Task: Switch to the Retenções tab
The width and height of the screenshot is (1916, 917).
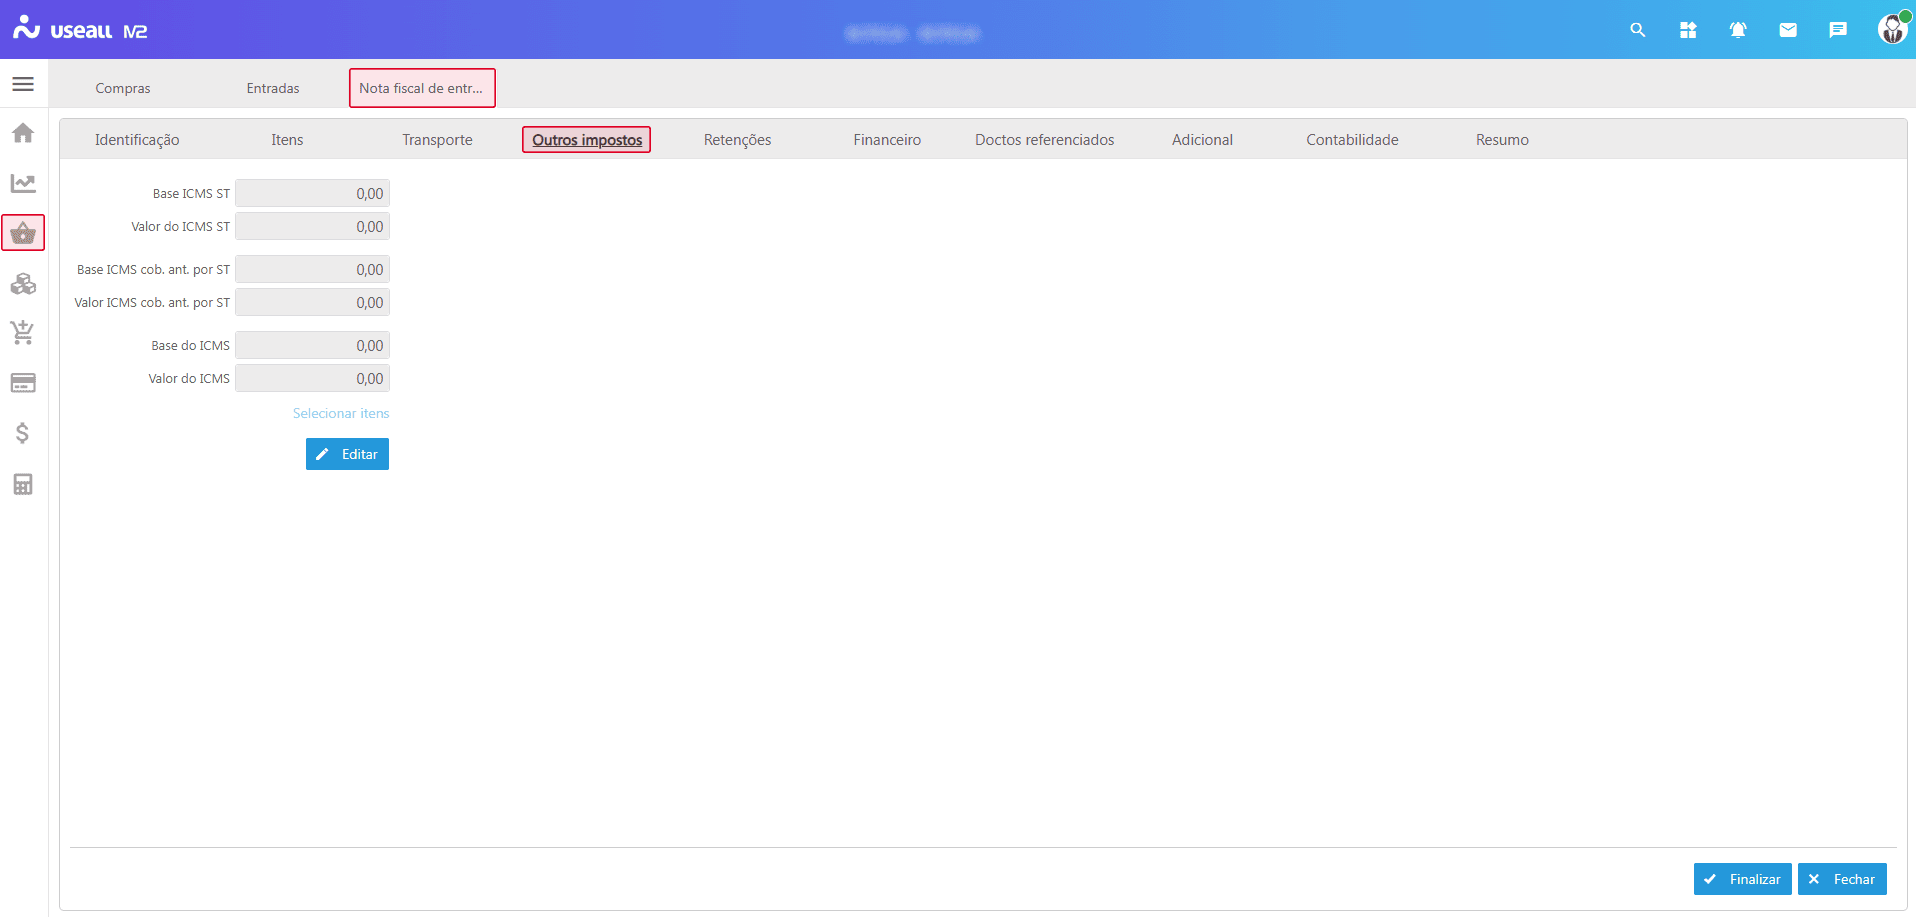Action: (x=737, y=140)
